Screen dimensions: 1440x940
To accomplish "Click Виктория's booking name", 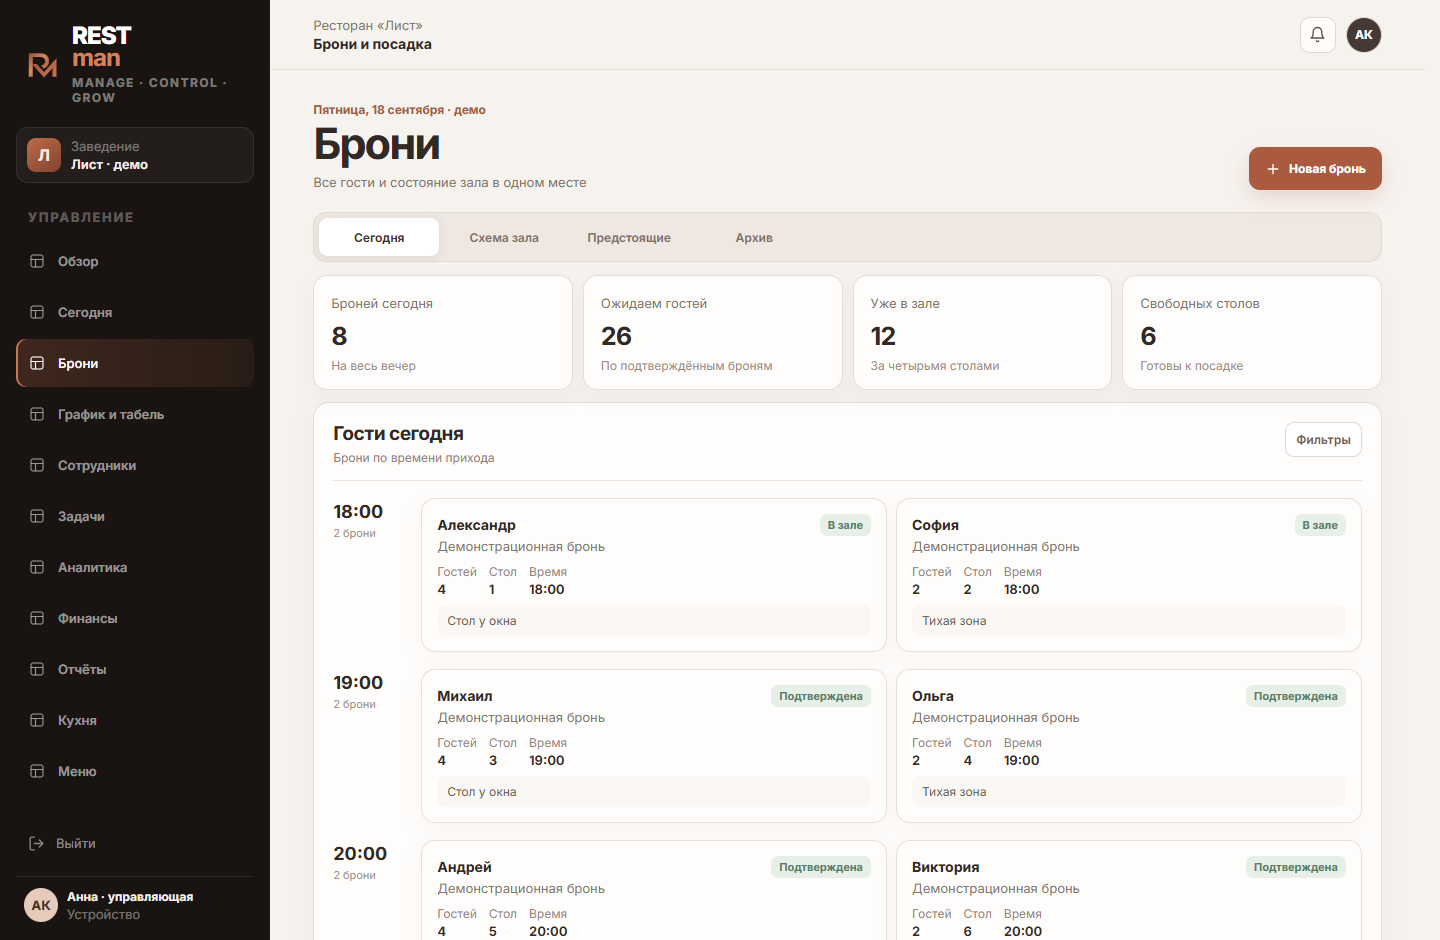I will tap(946, 867).
